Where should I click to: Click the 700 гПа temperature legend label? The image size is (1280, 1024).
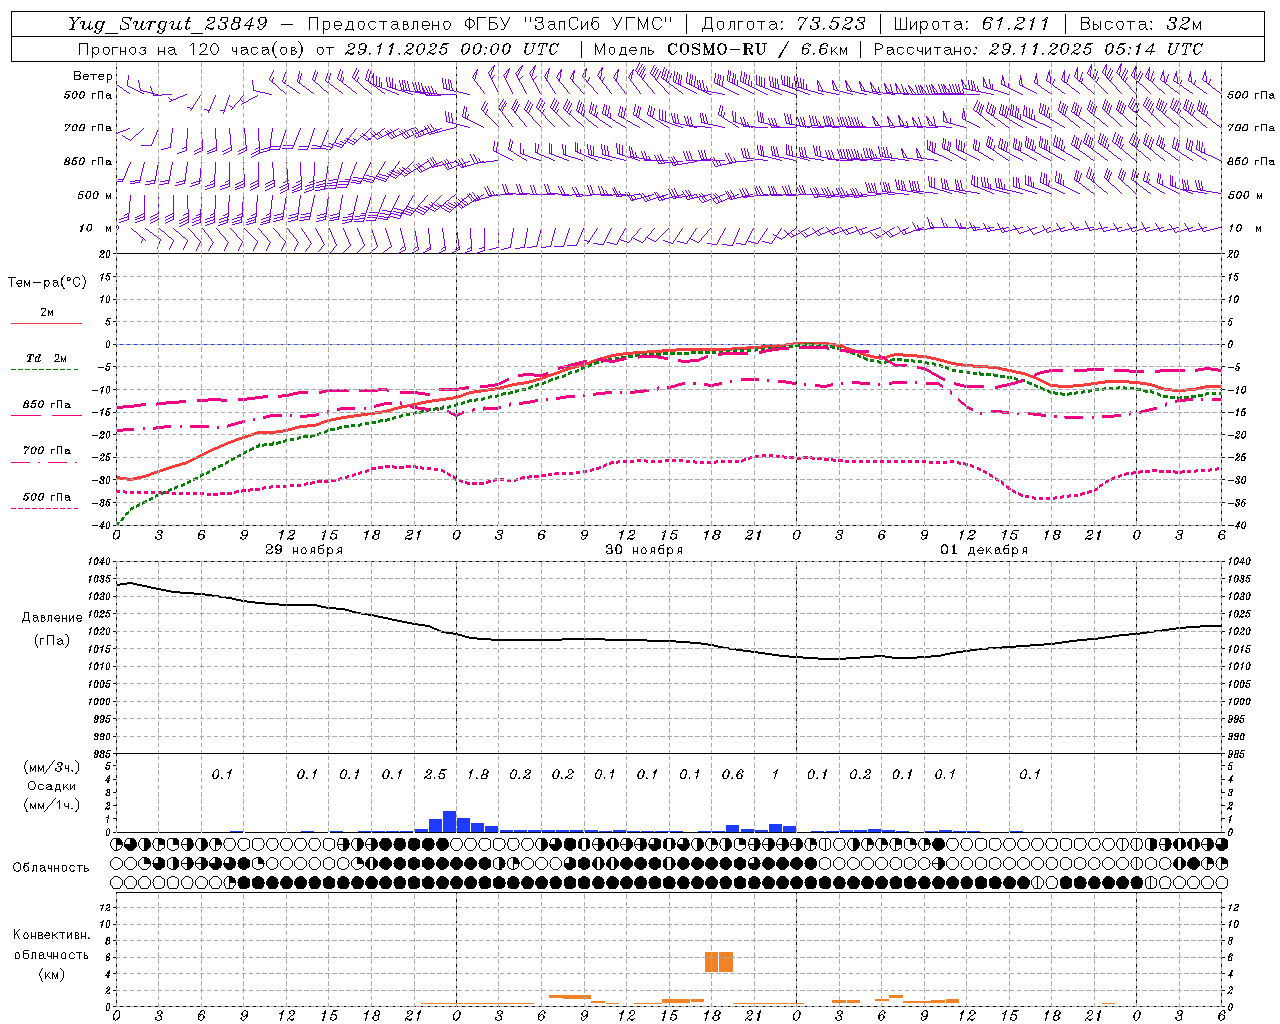(47, 451)
